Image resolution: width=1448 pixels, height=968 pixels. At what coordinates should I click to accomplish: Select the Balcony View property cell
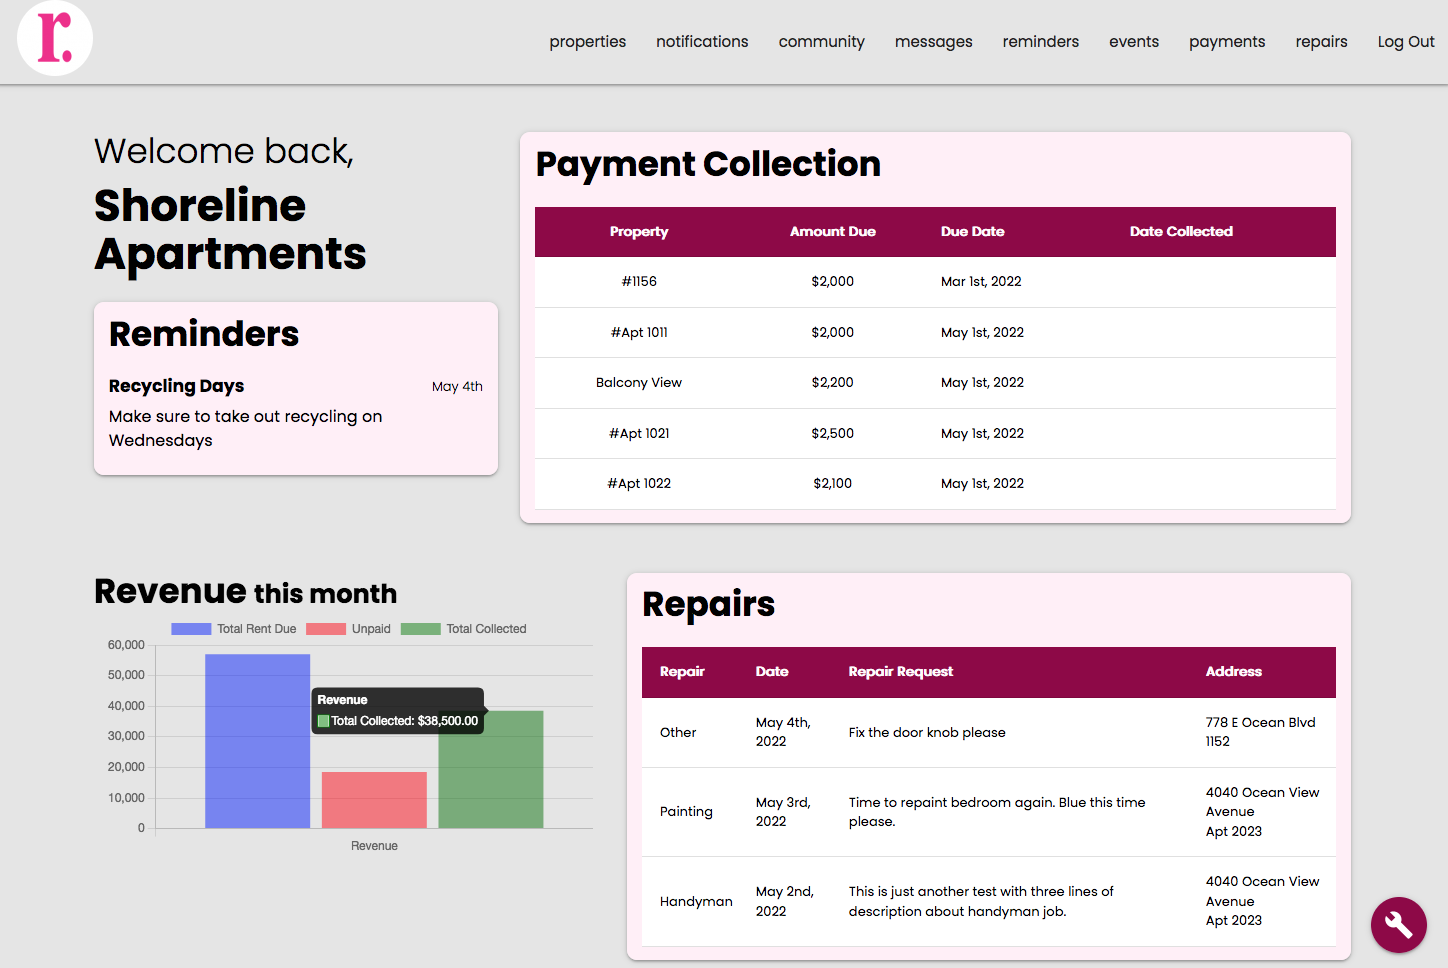pos(639,383)
